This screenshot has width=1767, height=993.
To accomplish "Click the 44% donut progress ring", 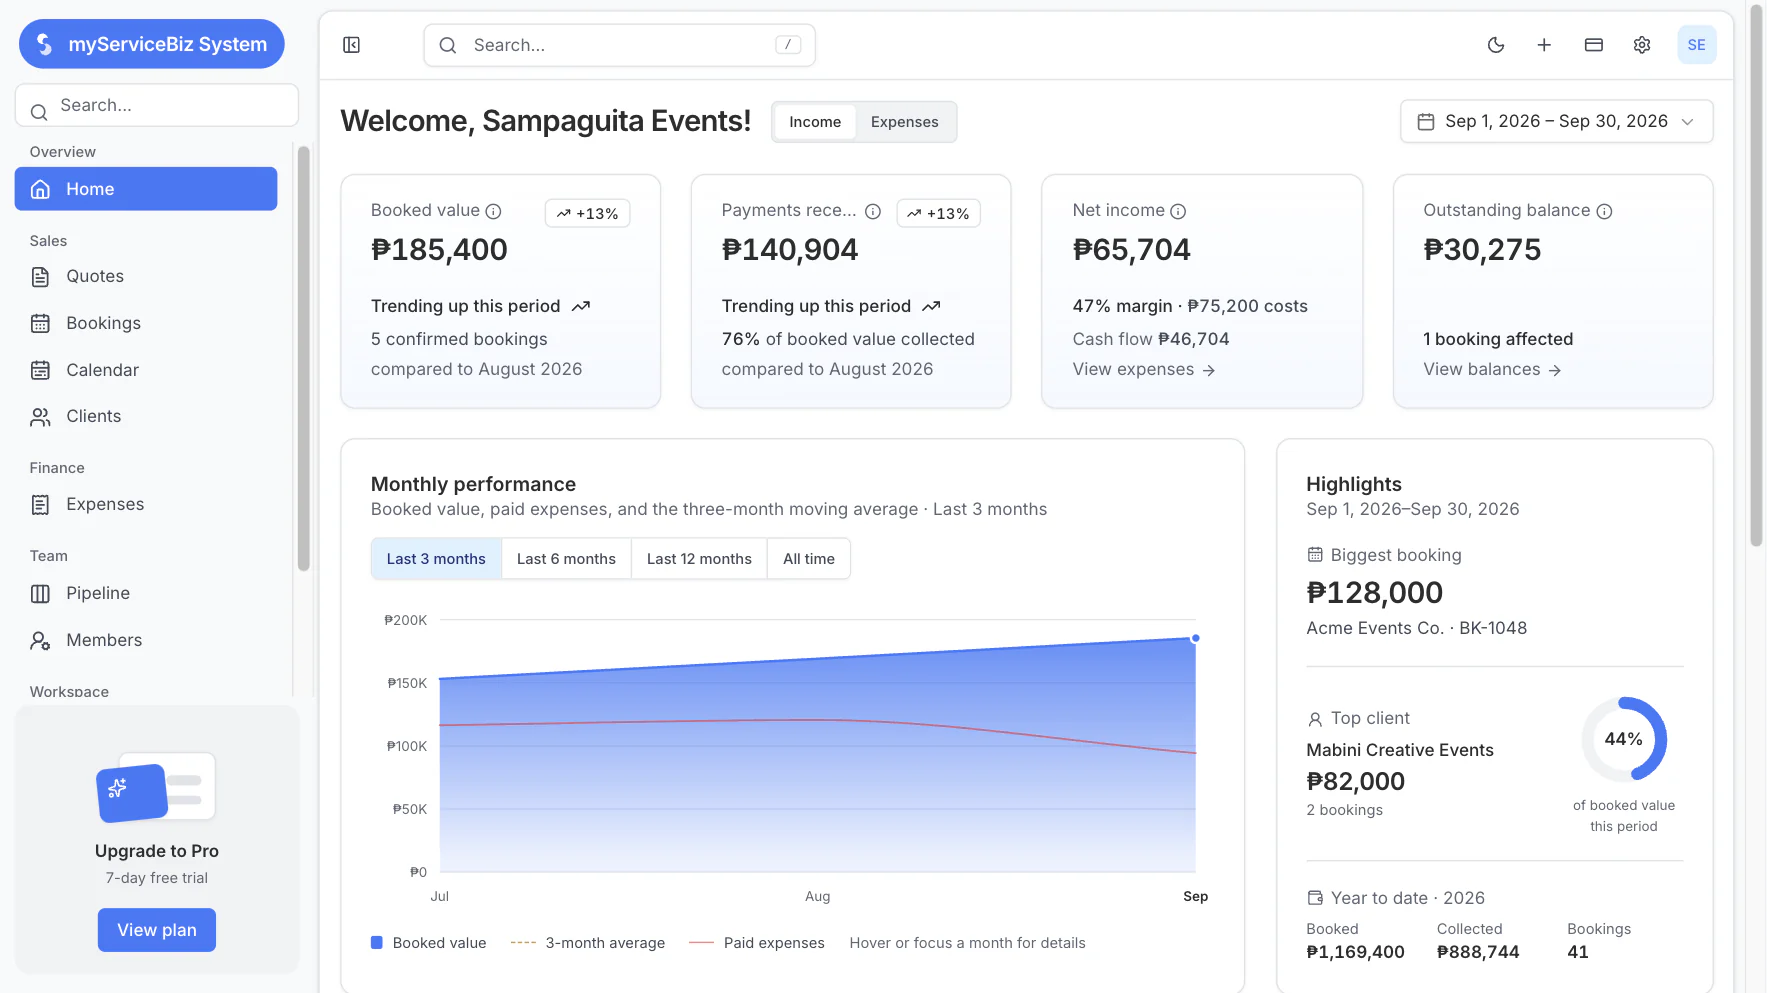I will pos(1624,739).
